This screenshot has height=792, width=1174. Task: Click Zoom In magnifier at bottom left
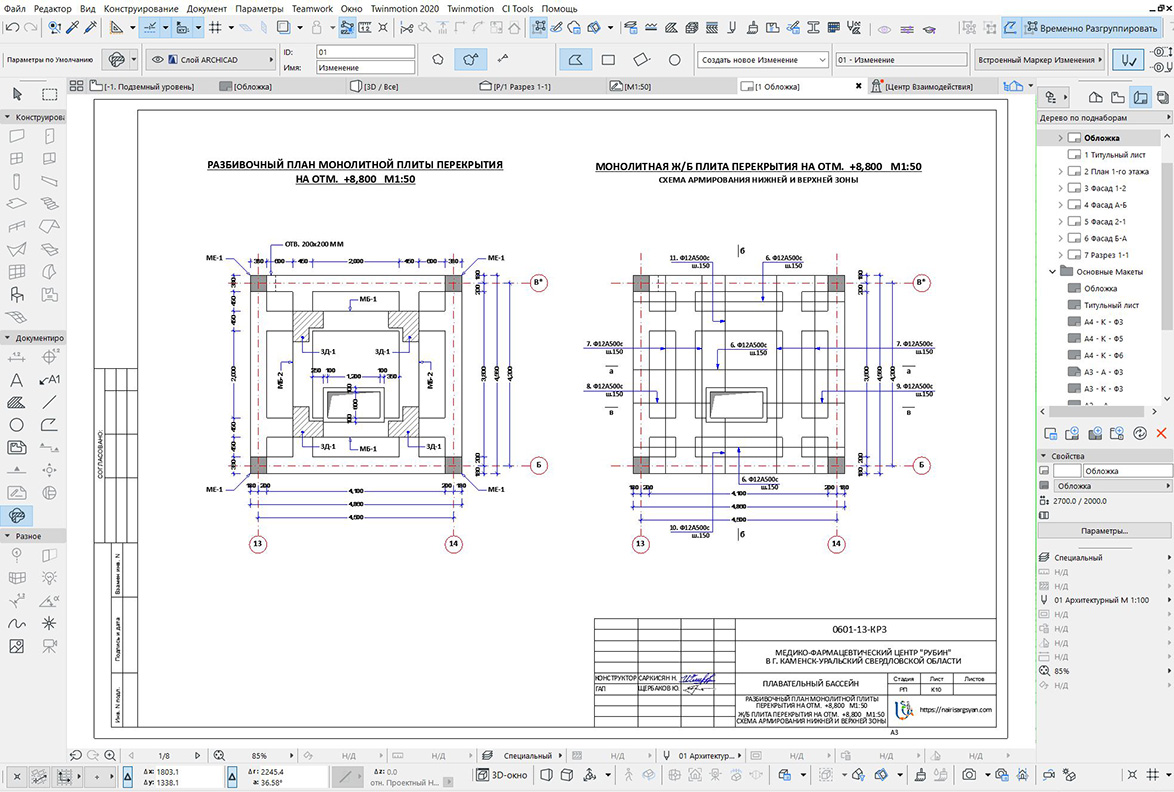tap(110, 755)
